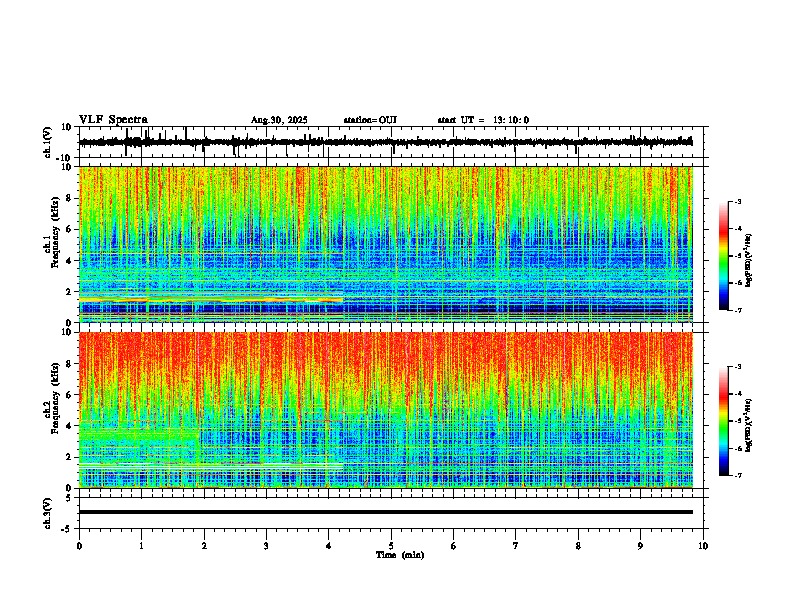792x612 pixels.
Task: Click the ch.2 color scale bar
Action: pyautogui.click(x=723, y=421)
